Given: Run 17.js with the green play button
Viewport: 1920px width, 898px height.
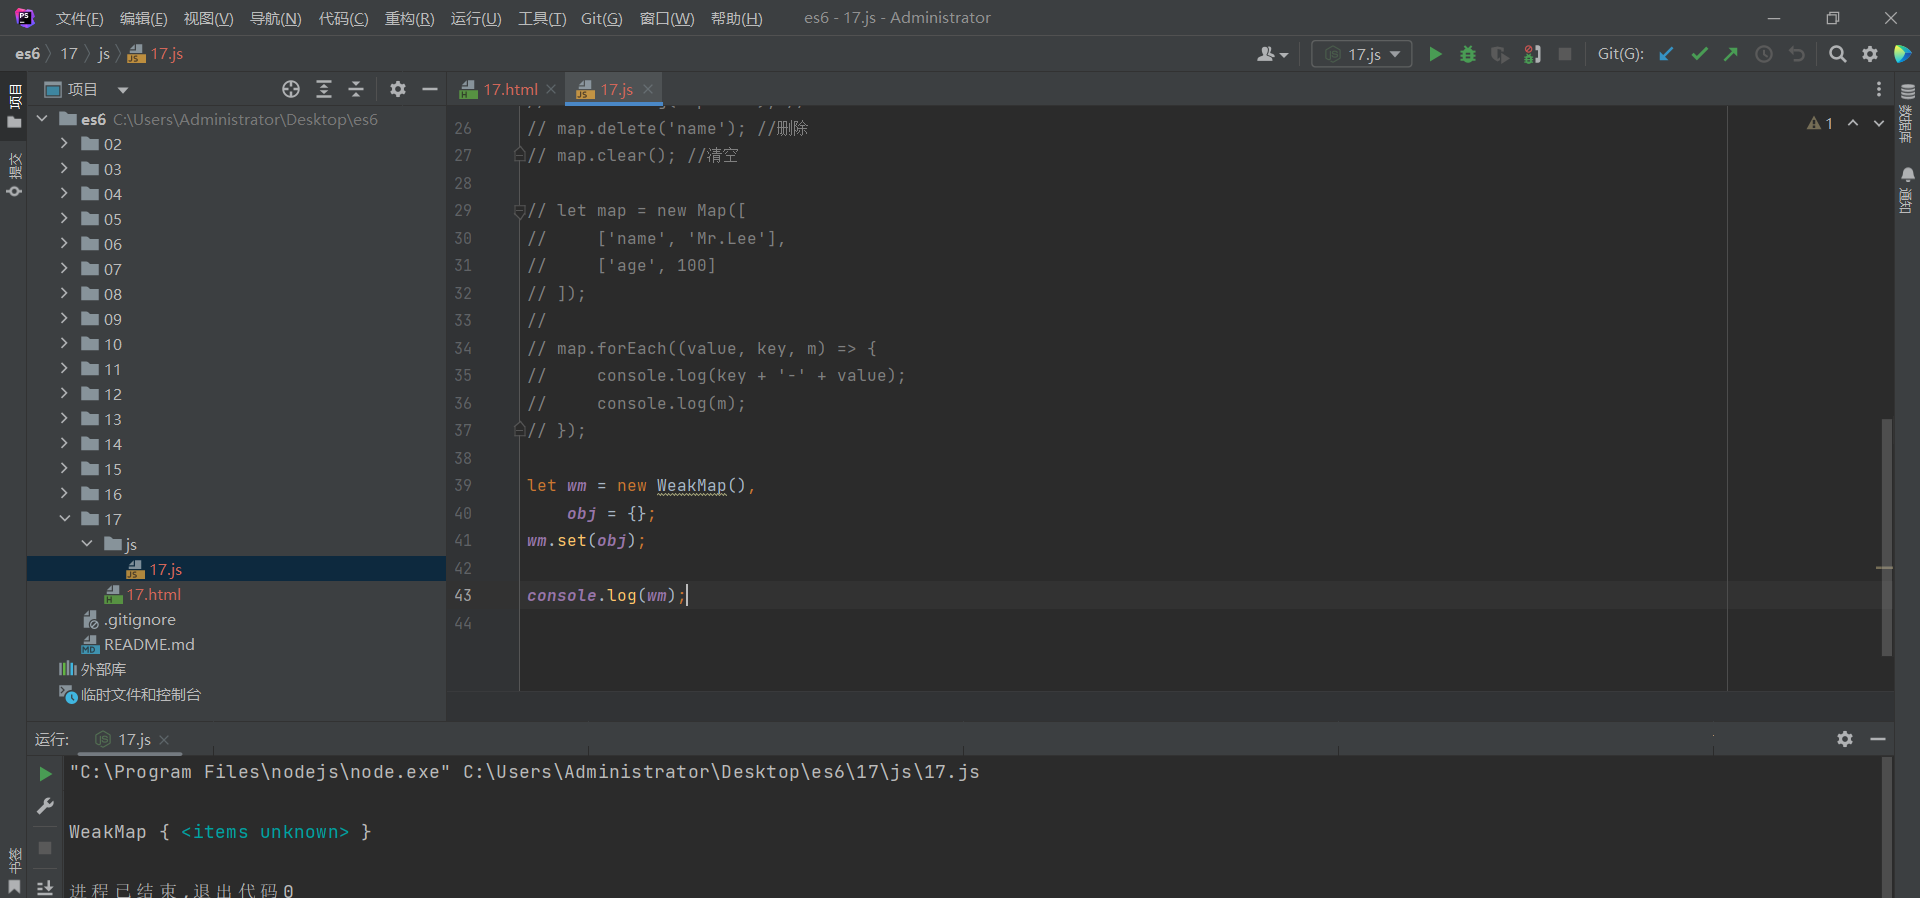Looking at the screenshot, I should click(x=1435, y=54).
